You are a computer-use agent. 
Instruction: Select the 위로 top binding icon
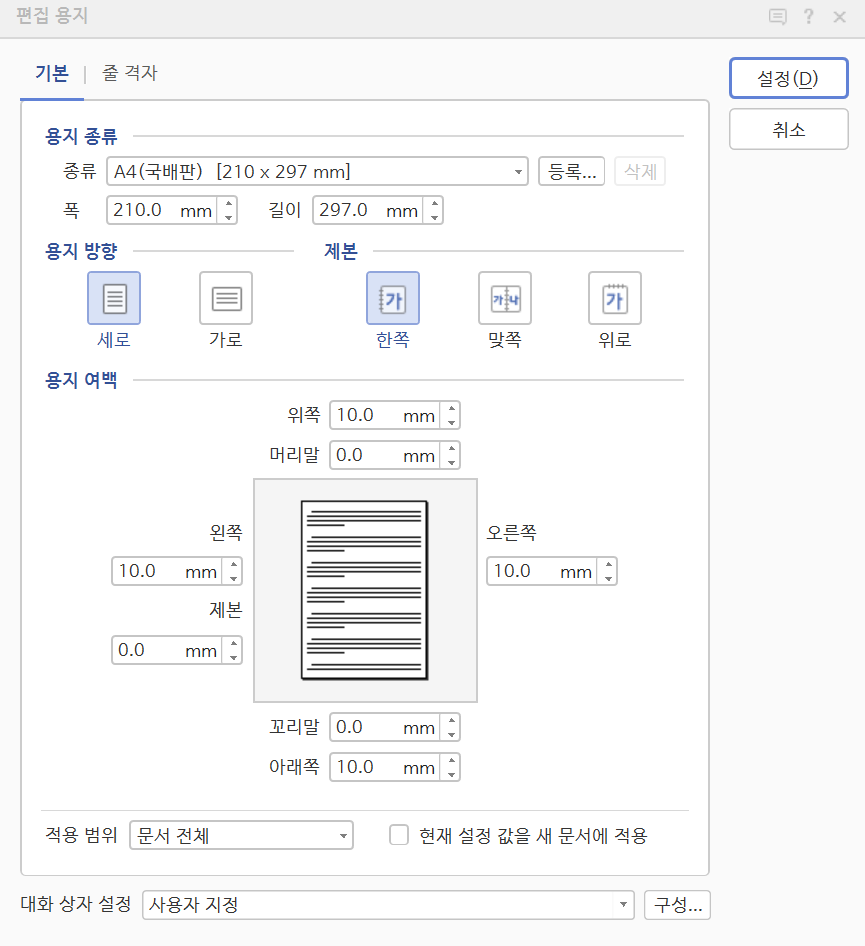[x=614, y=297]
